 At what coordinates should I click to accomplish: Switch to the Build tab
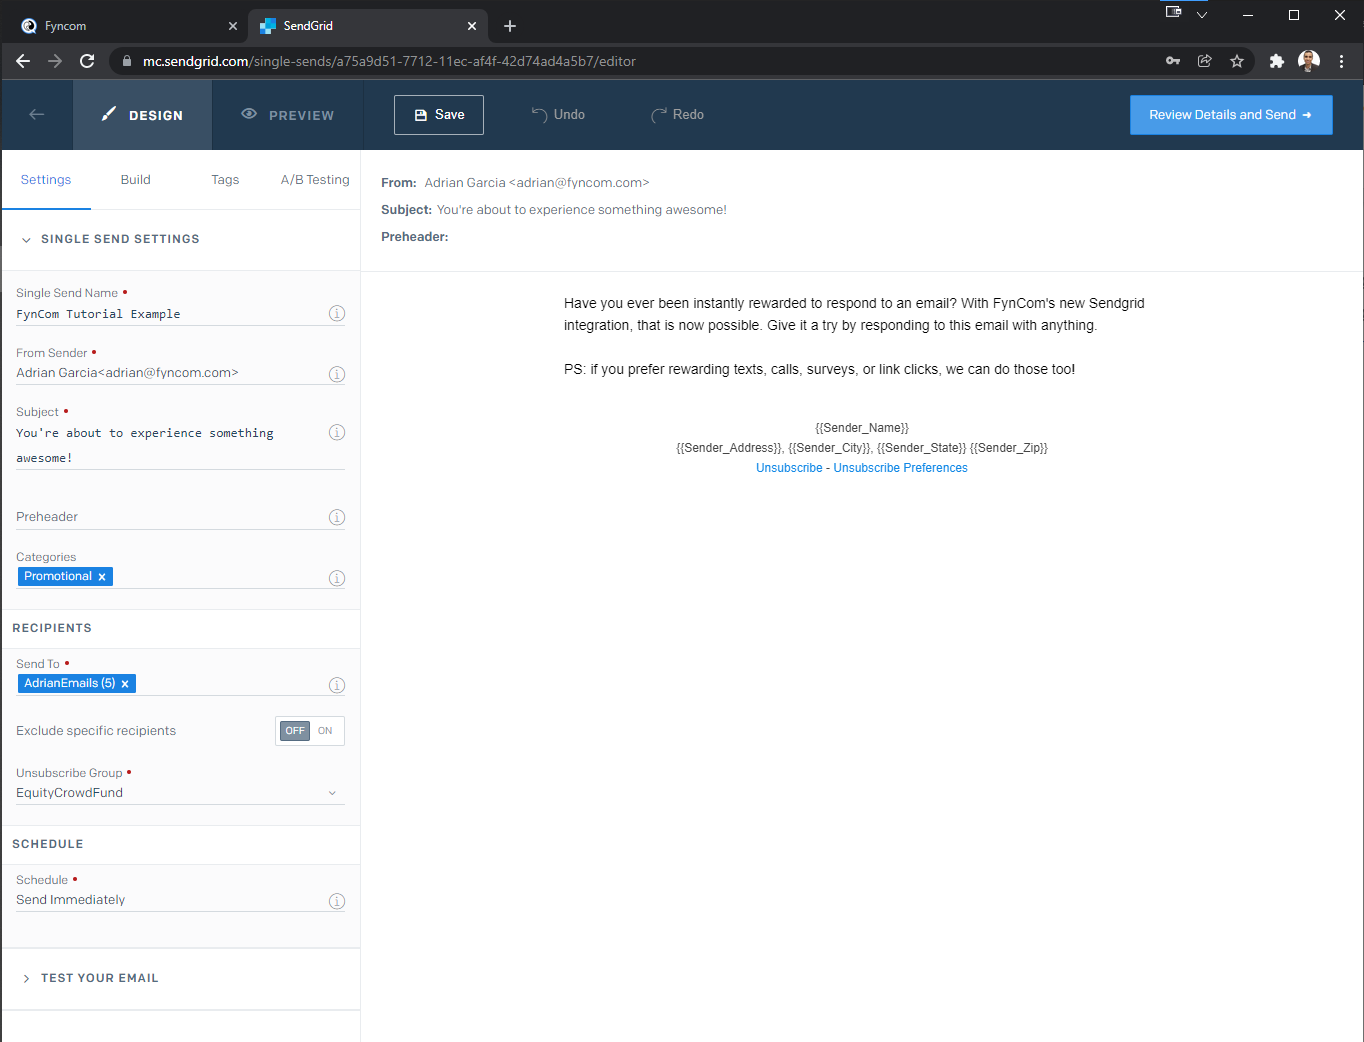136,180
